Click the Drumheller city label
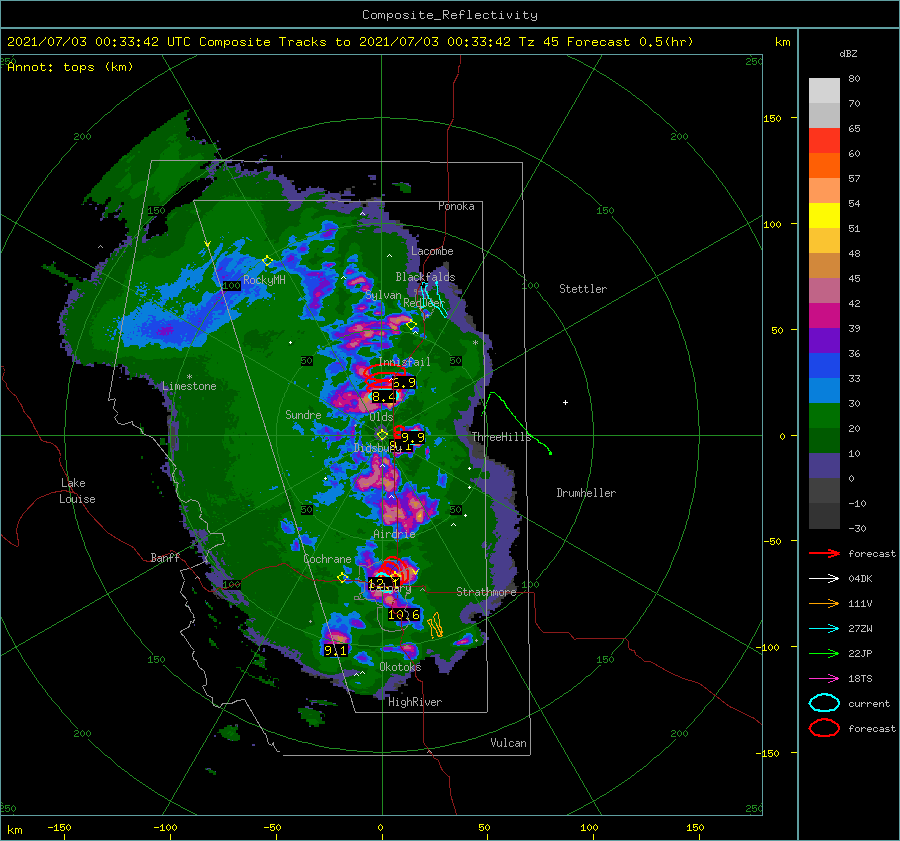The image size is (900, 841). tap(586, 493)
